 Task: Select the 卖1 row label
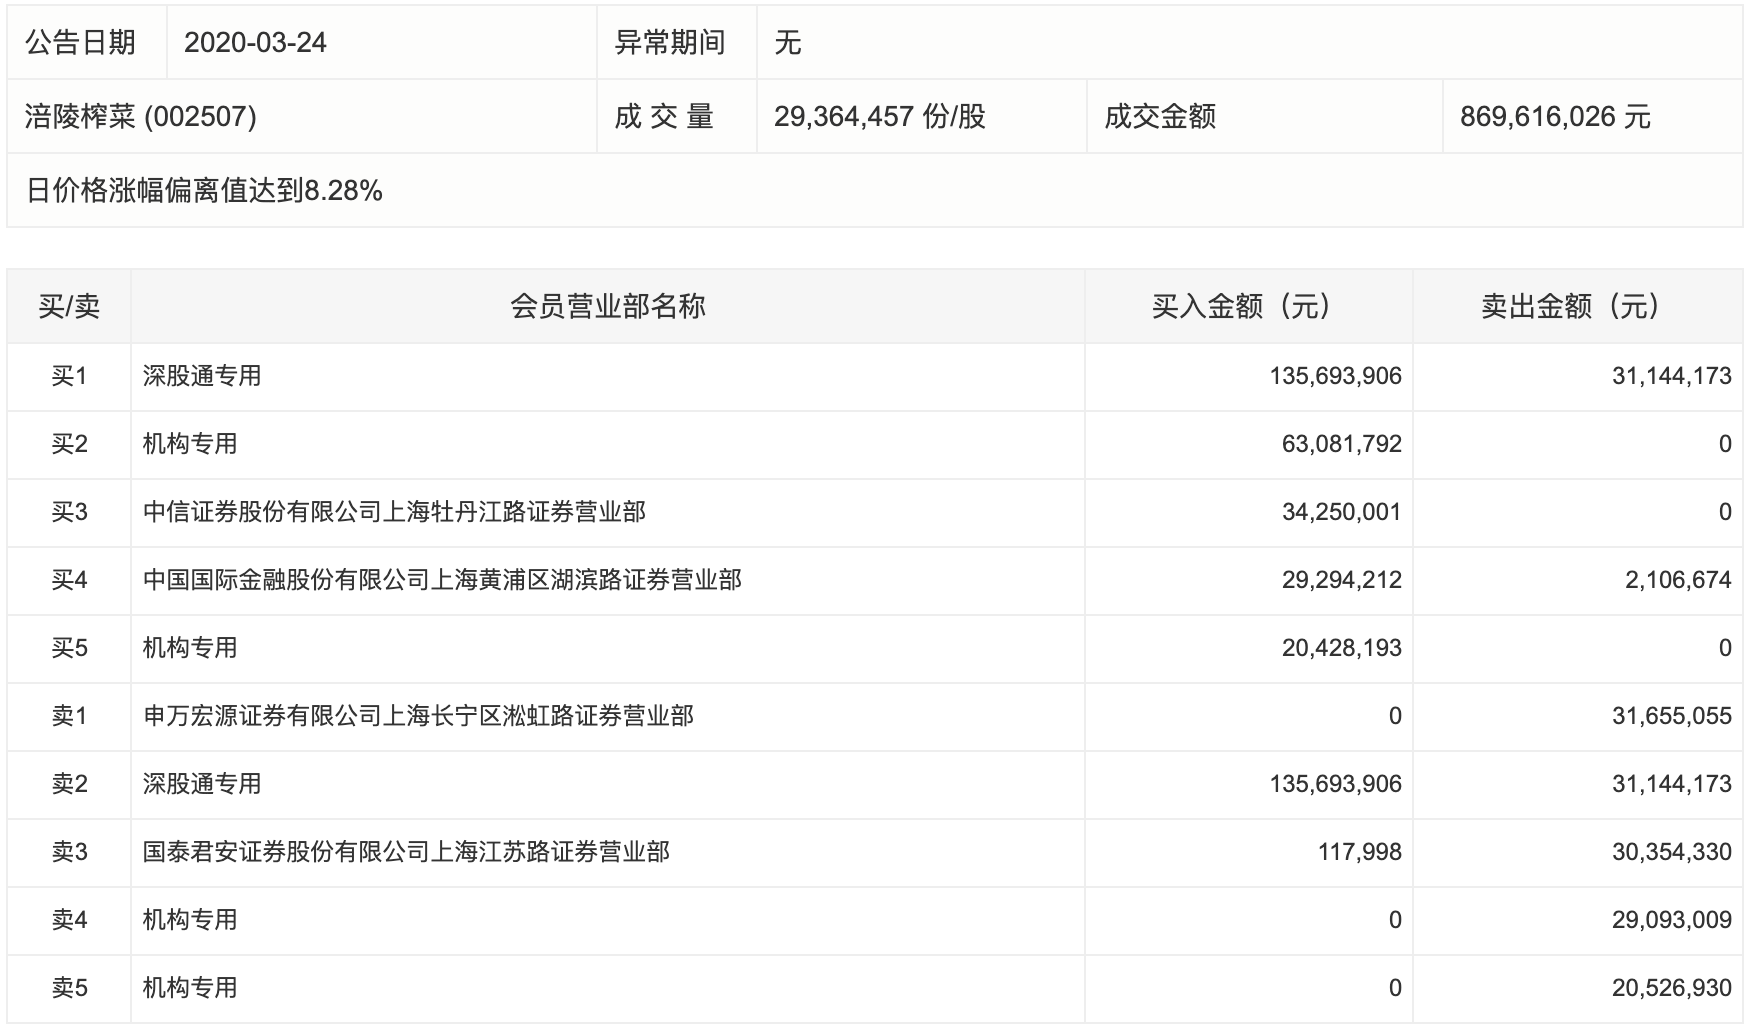[x=69, y=716]
